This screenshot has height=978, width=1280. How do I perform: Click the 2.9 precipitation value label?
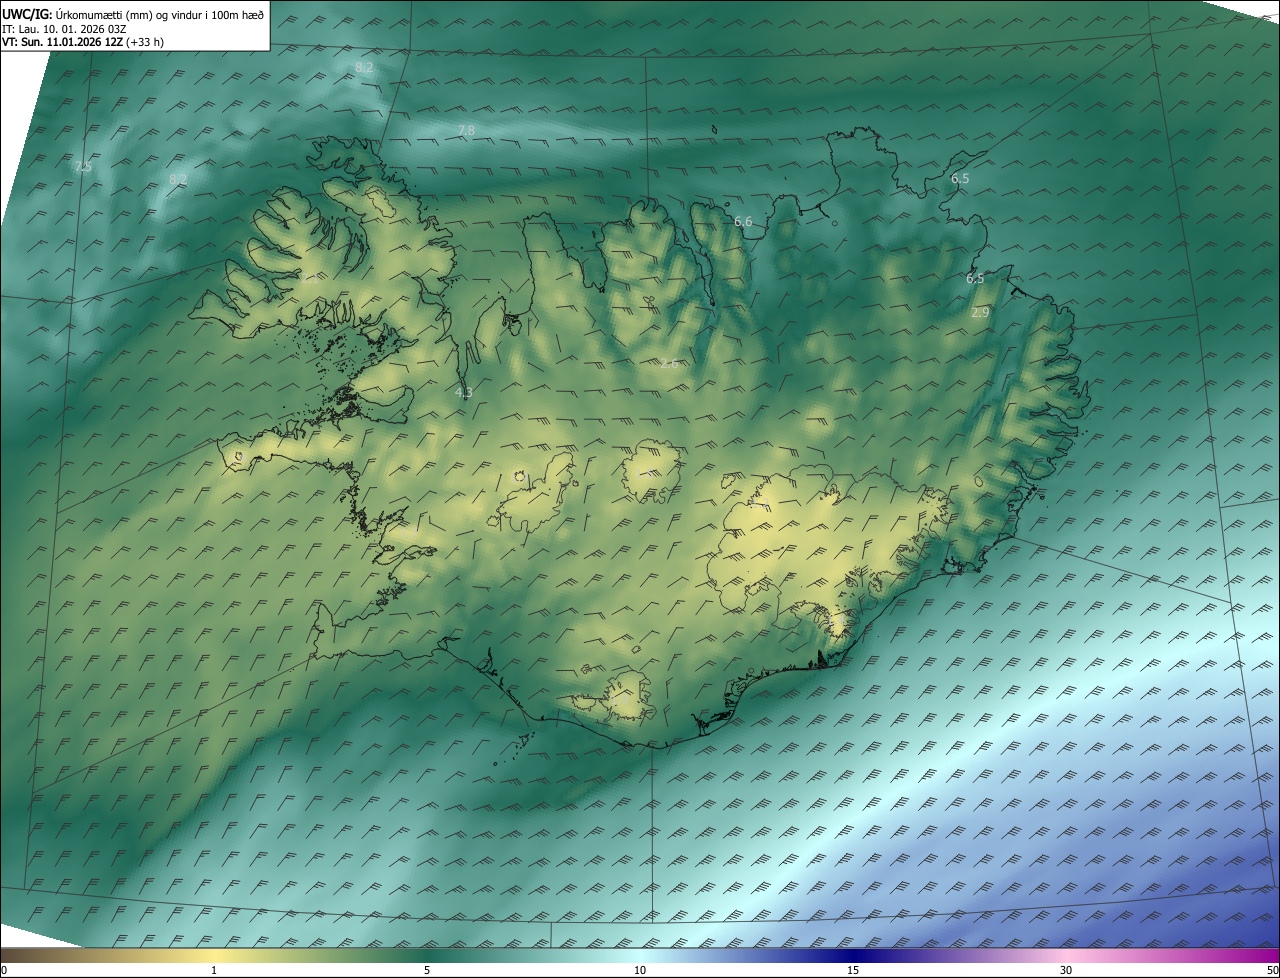[x=980, y=313]
